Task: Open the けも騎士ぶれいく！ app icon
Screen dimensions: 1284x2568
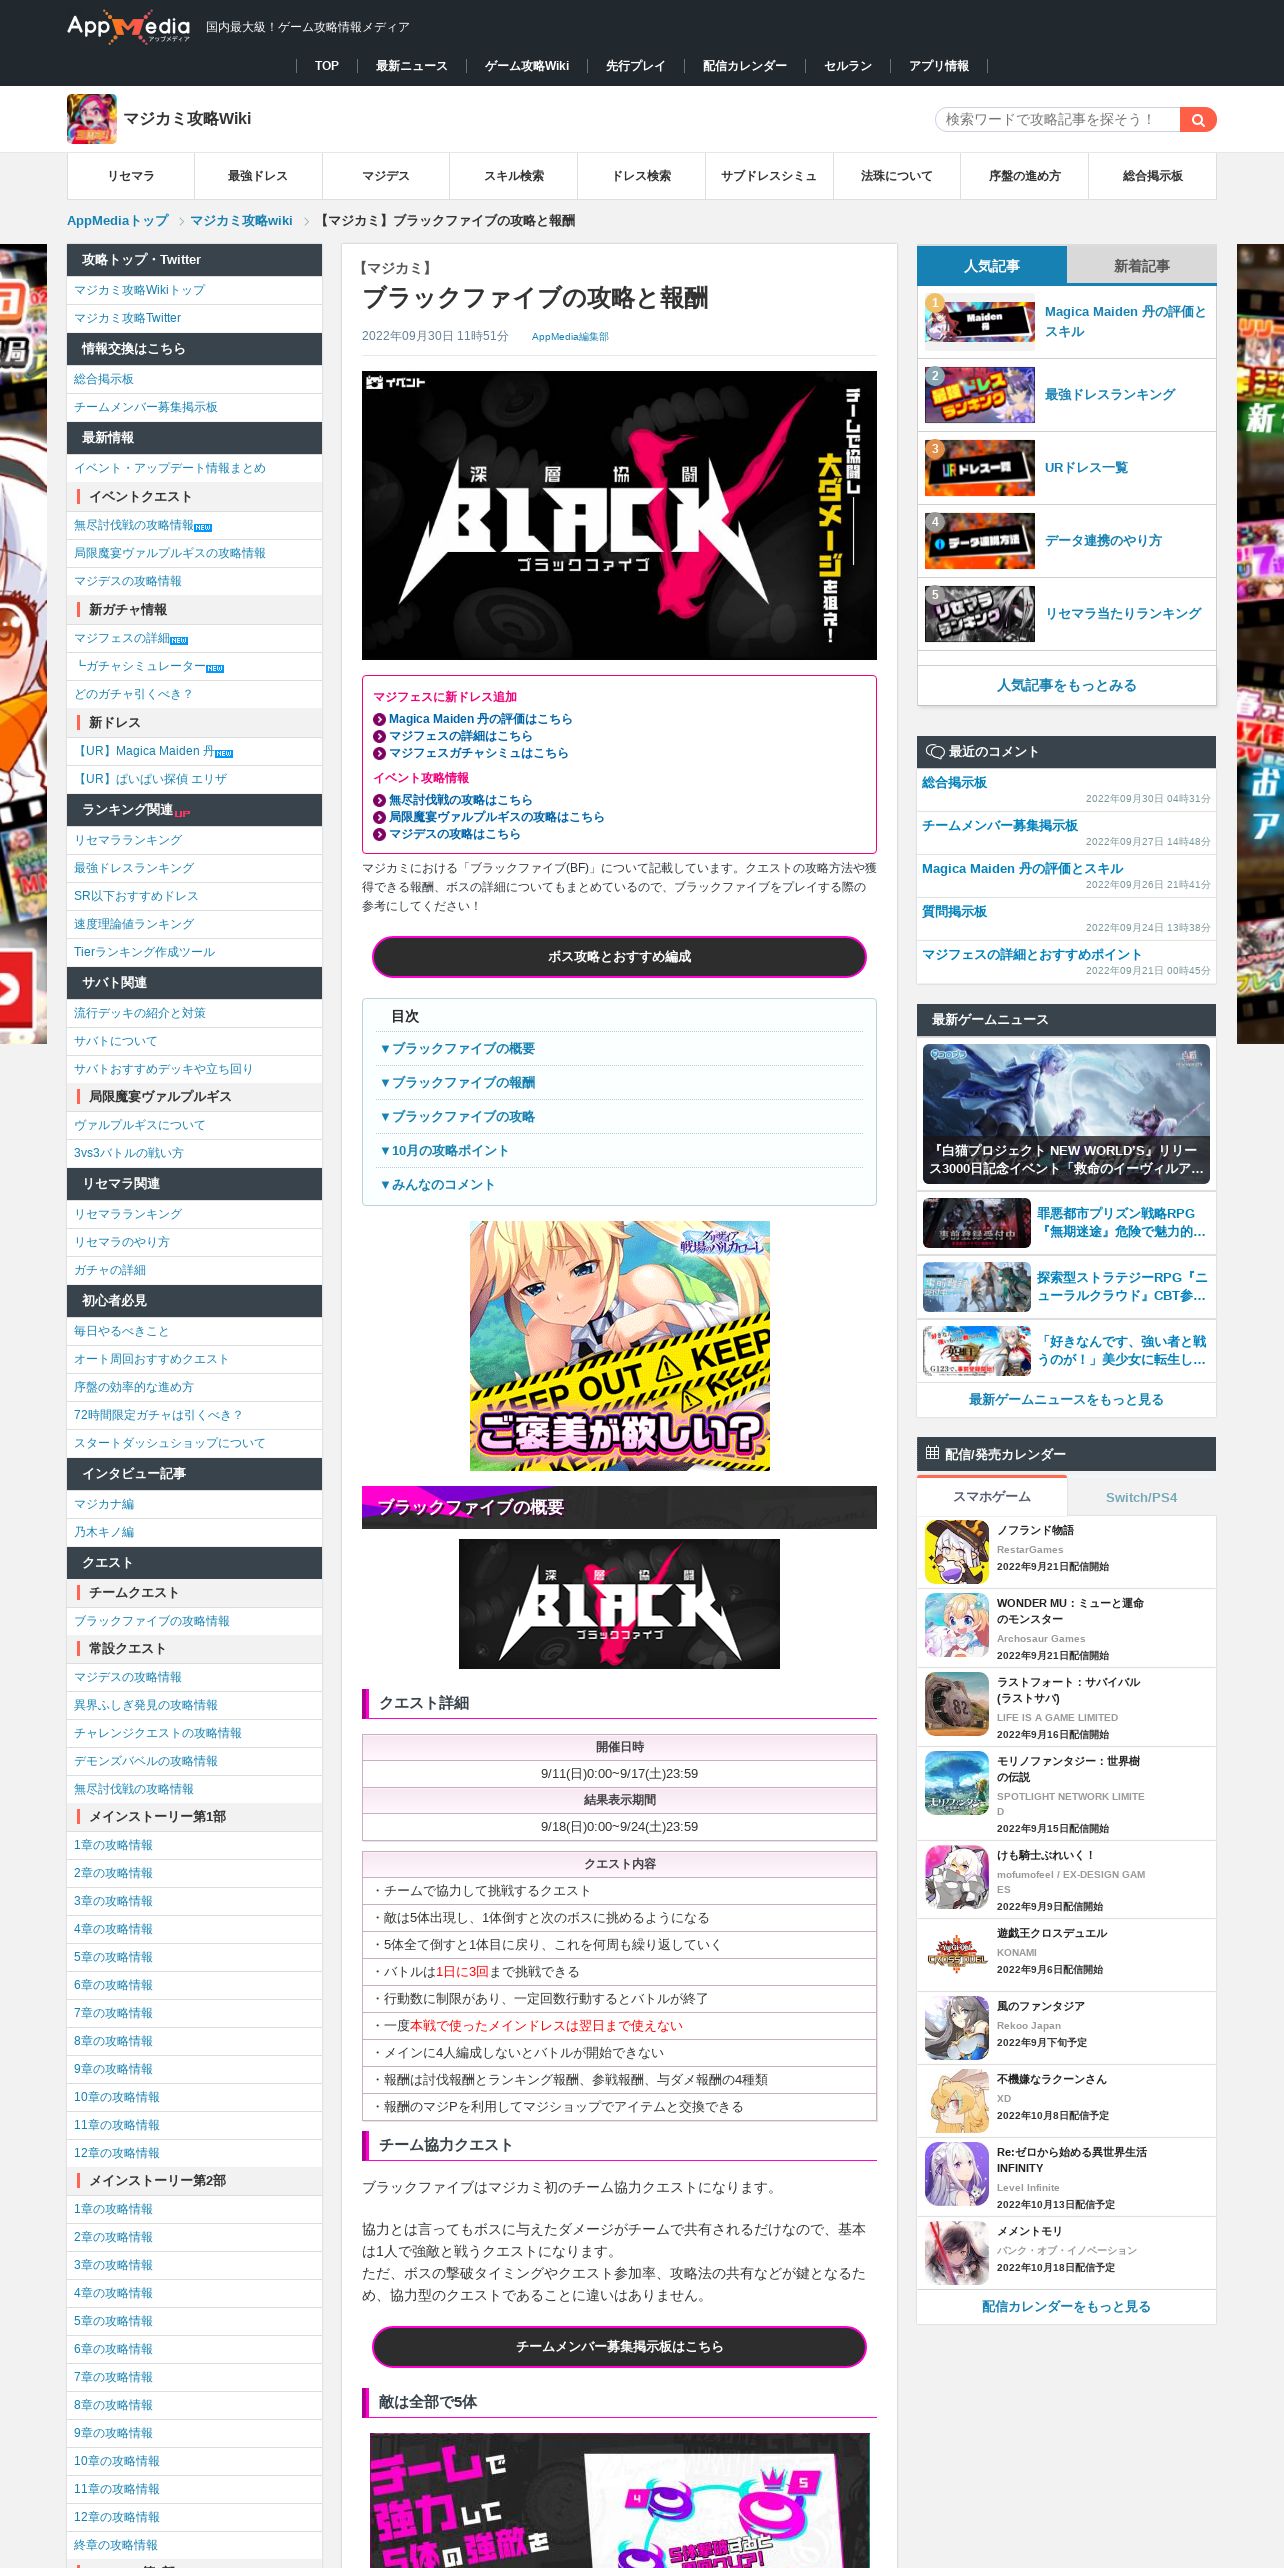Action: click(956, 1877)
